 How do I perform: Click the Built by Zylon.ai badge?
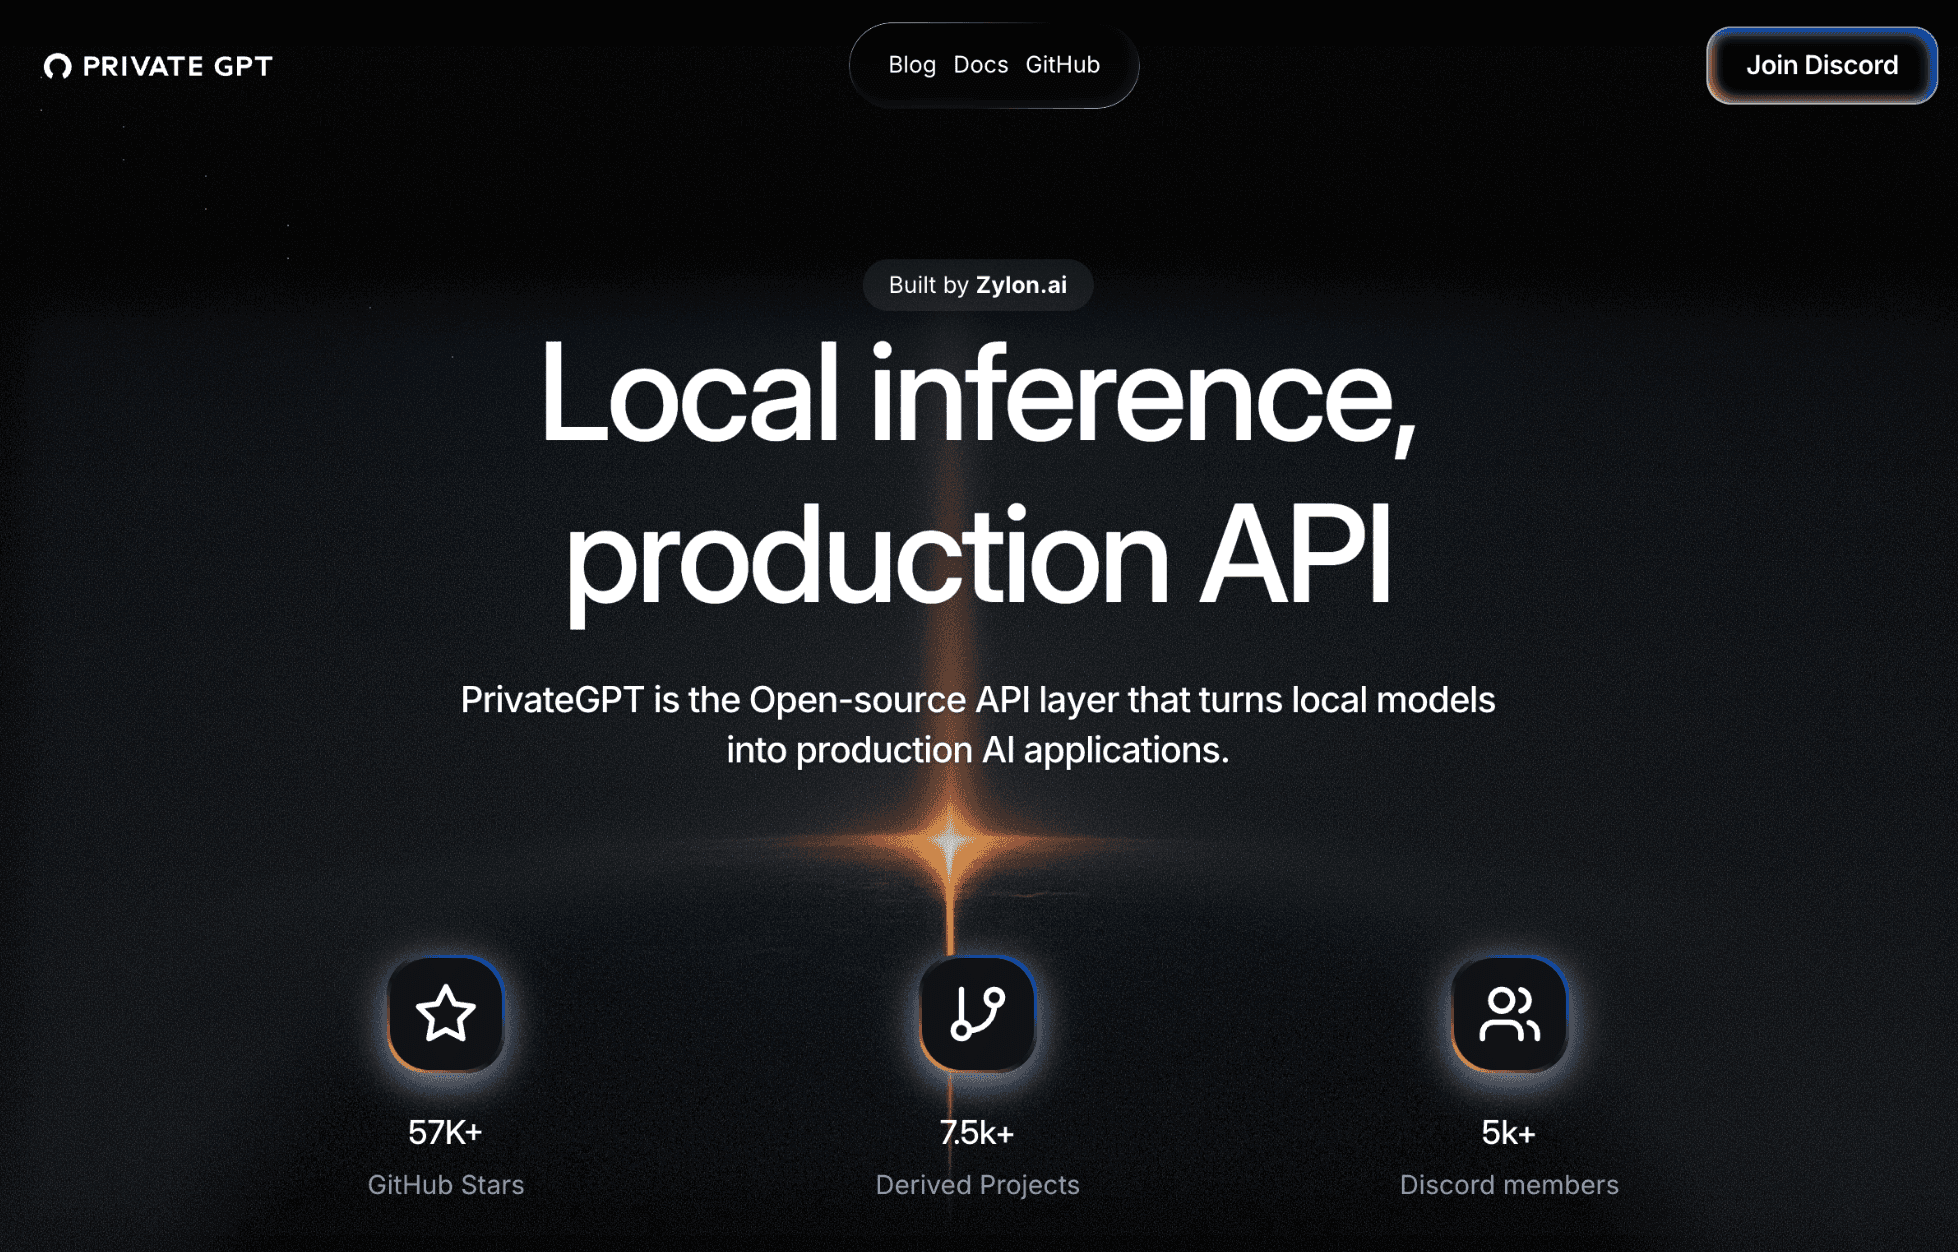pyautogui.click(x=978, y=285)
